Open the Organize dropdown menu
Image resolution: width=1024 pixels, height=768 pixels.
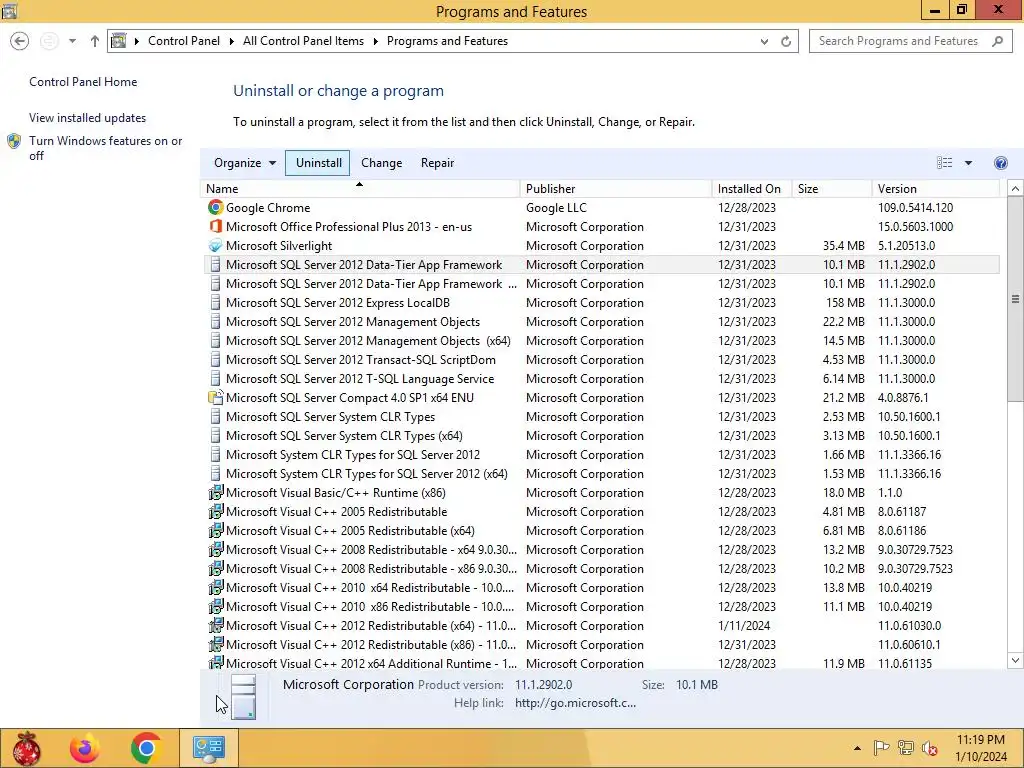tap(245, 163)
